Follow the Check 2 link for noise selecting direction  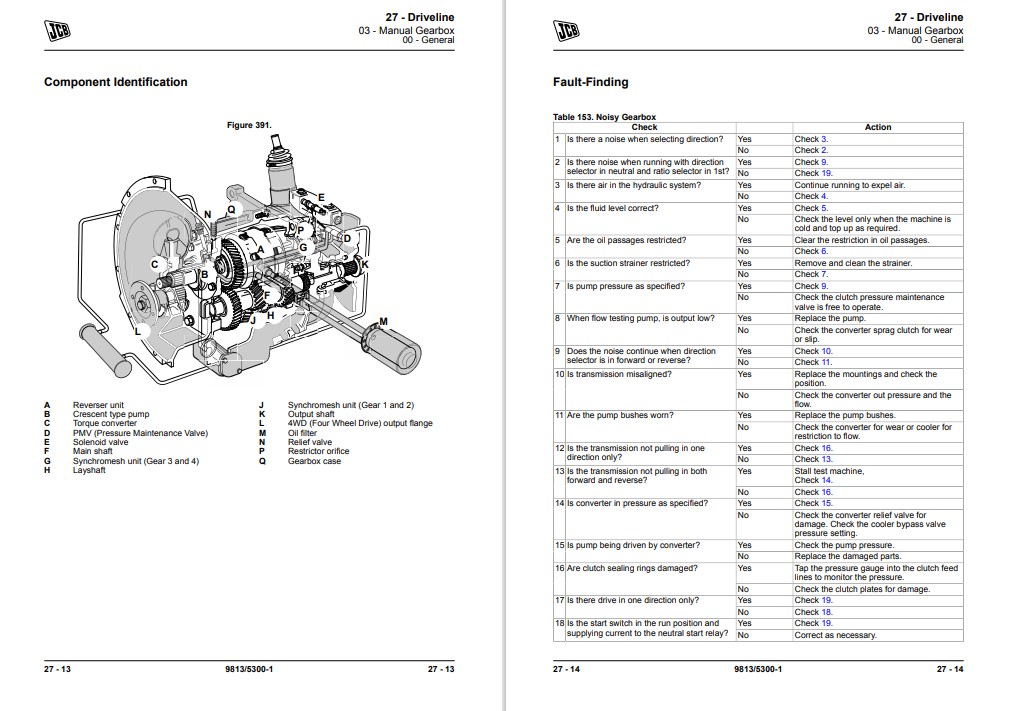tap(811, 150)
